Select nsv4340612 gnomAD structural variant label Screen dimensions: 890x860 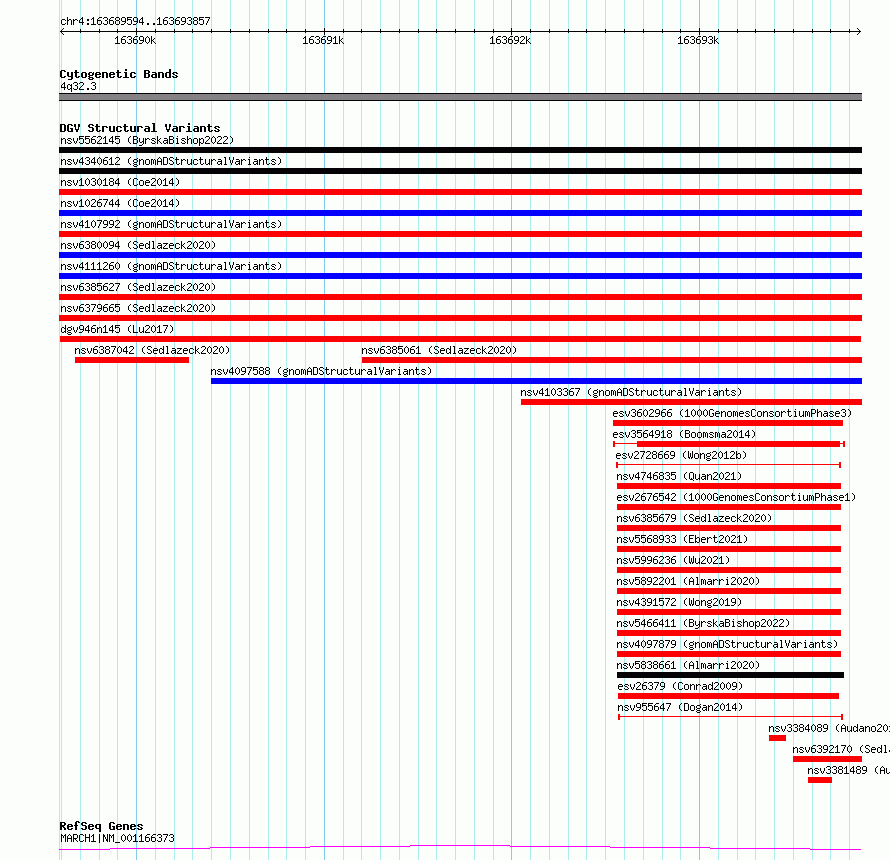click(x=171, y=161)
